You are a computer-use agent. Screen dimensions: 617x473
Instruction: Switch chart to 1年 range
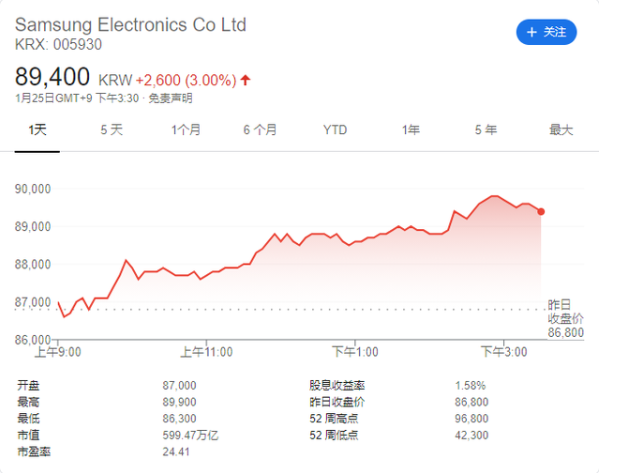click(410, 130)
